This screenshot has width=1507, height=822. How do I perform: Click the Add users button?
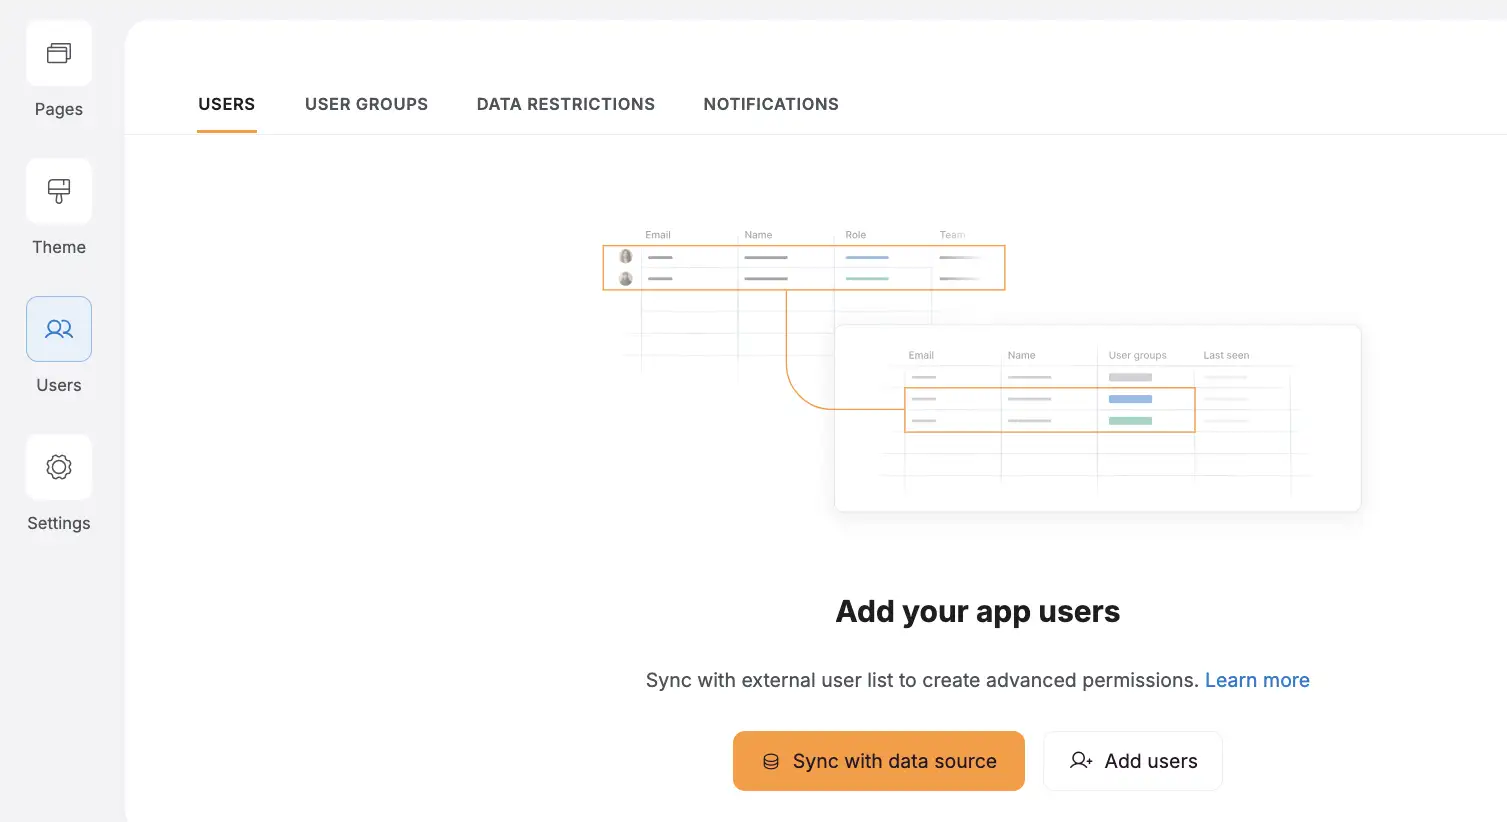tap(1133, 761)
